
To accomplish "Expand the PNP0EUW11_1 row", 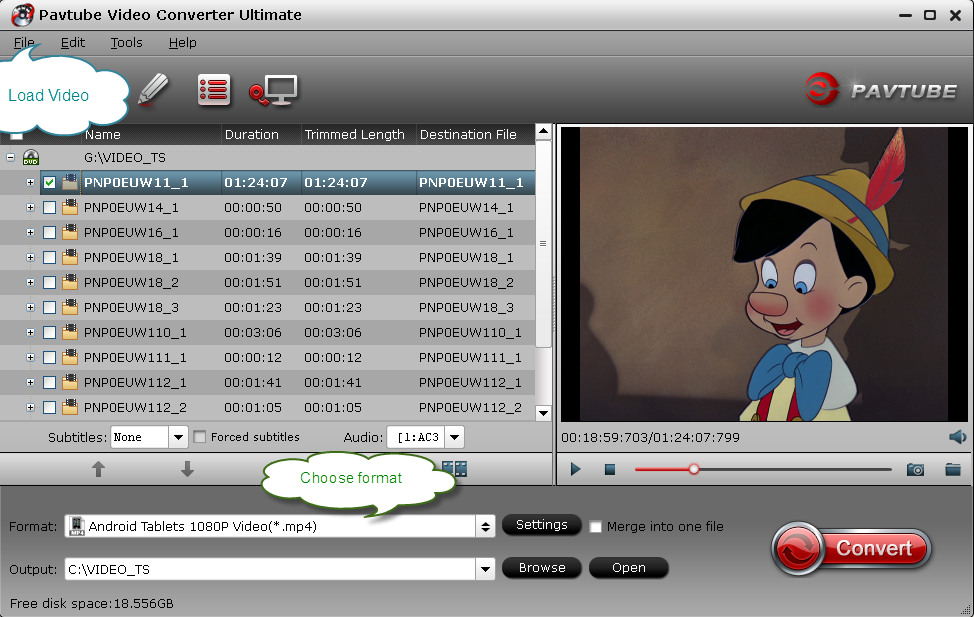I will tap(30, 182).
